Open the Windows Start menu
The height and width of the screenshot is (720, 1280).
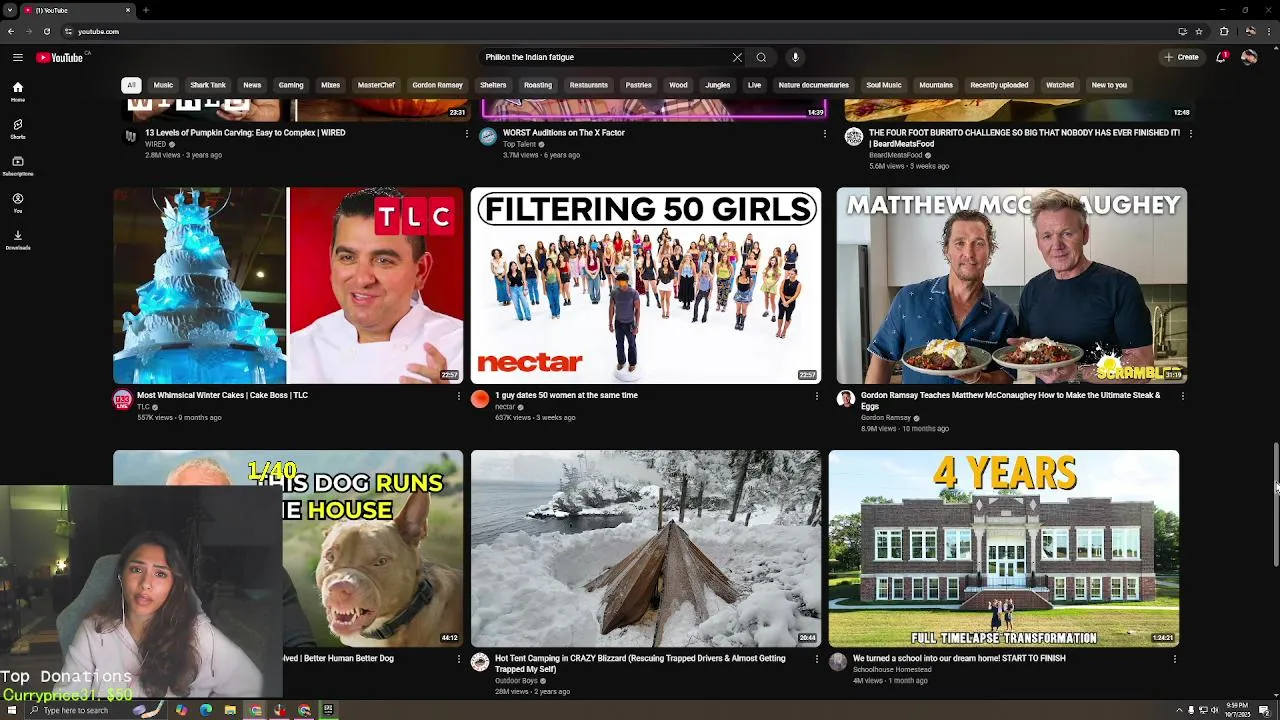11,710
